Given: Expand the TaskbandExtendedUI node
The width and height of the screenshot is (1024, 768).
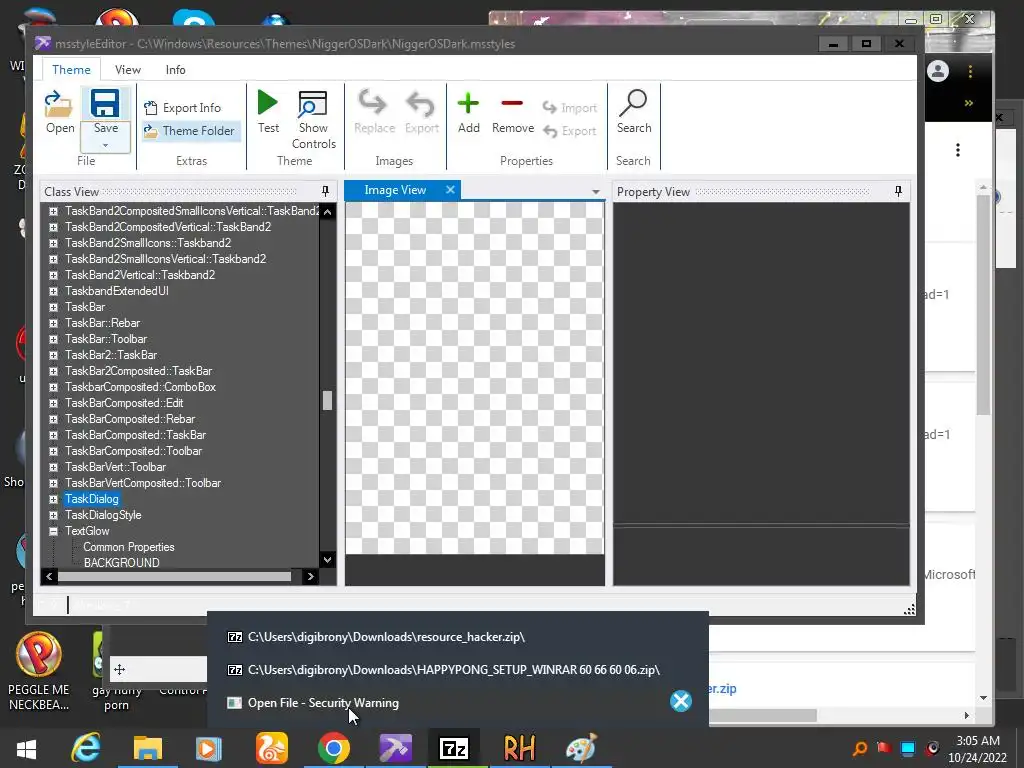Looking at the screenshot, I should [x=54, y=291].
